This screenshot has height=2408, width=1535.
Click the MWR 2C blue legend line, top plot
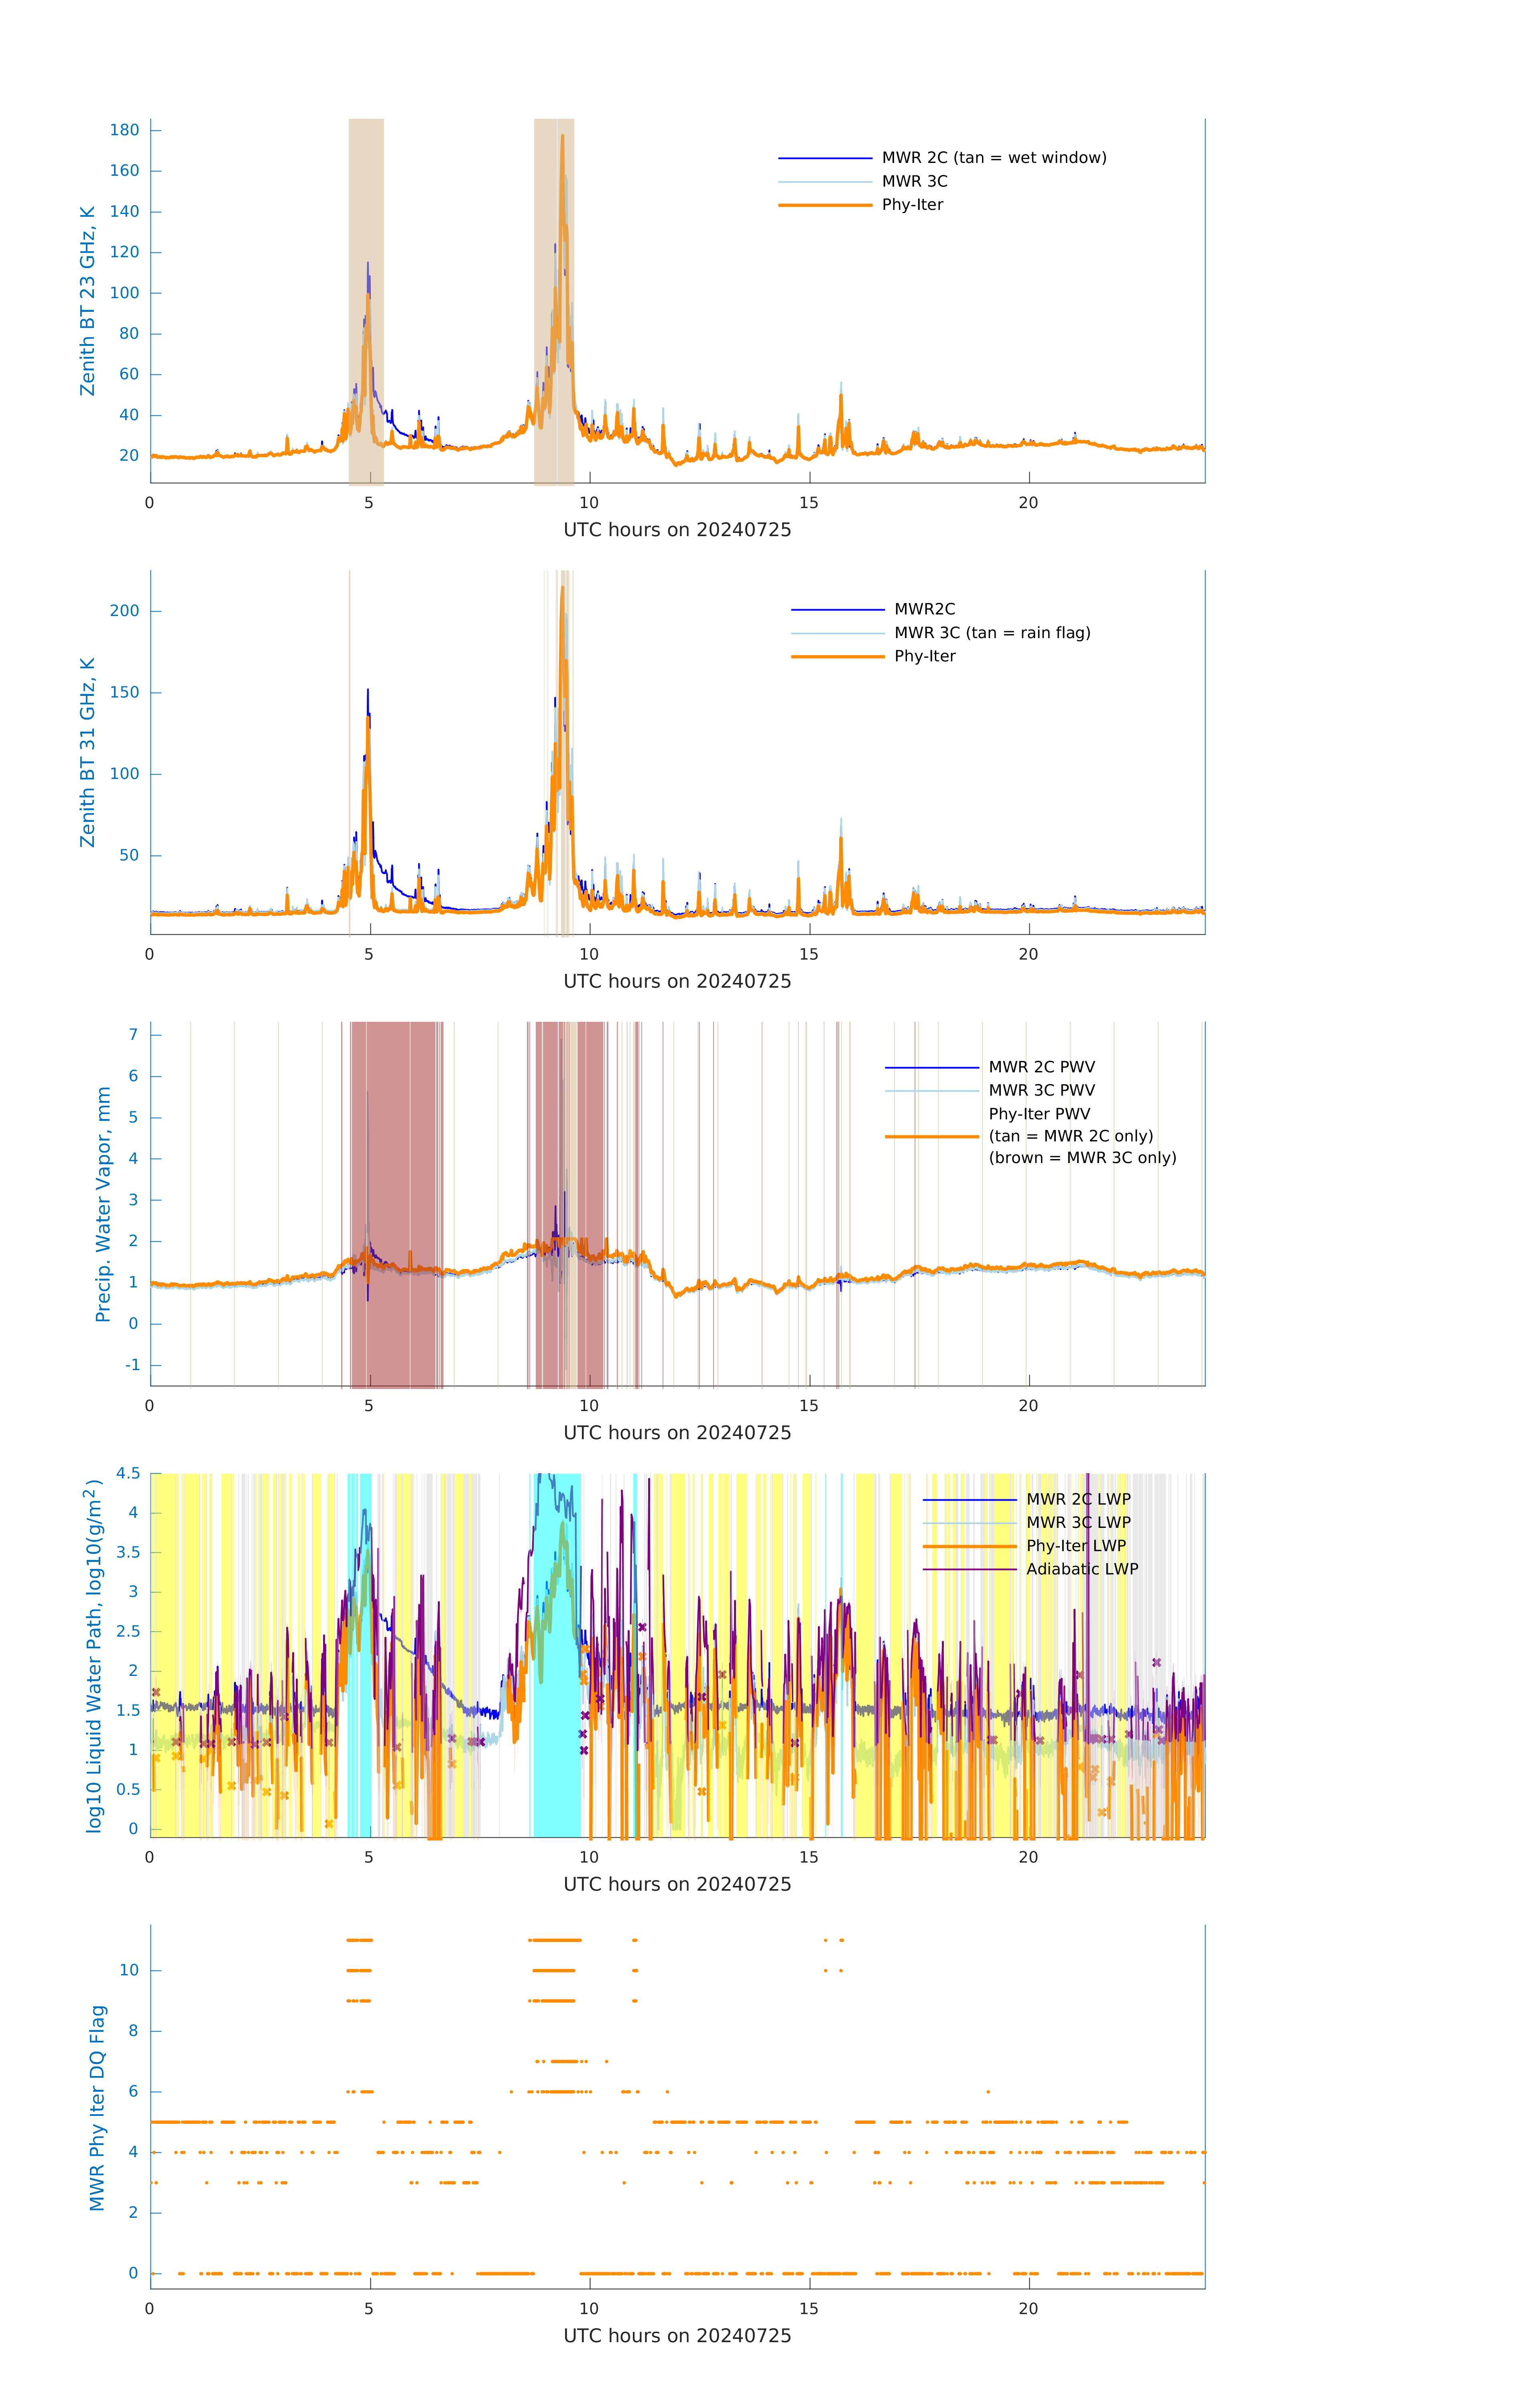[x=825, y=158]
